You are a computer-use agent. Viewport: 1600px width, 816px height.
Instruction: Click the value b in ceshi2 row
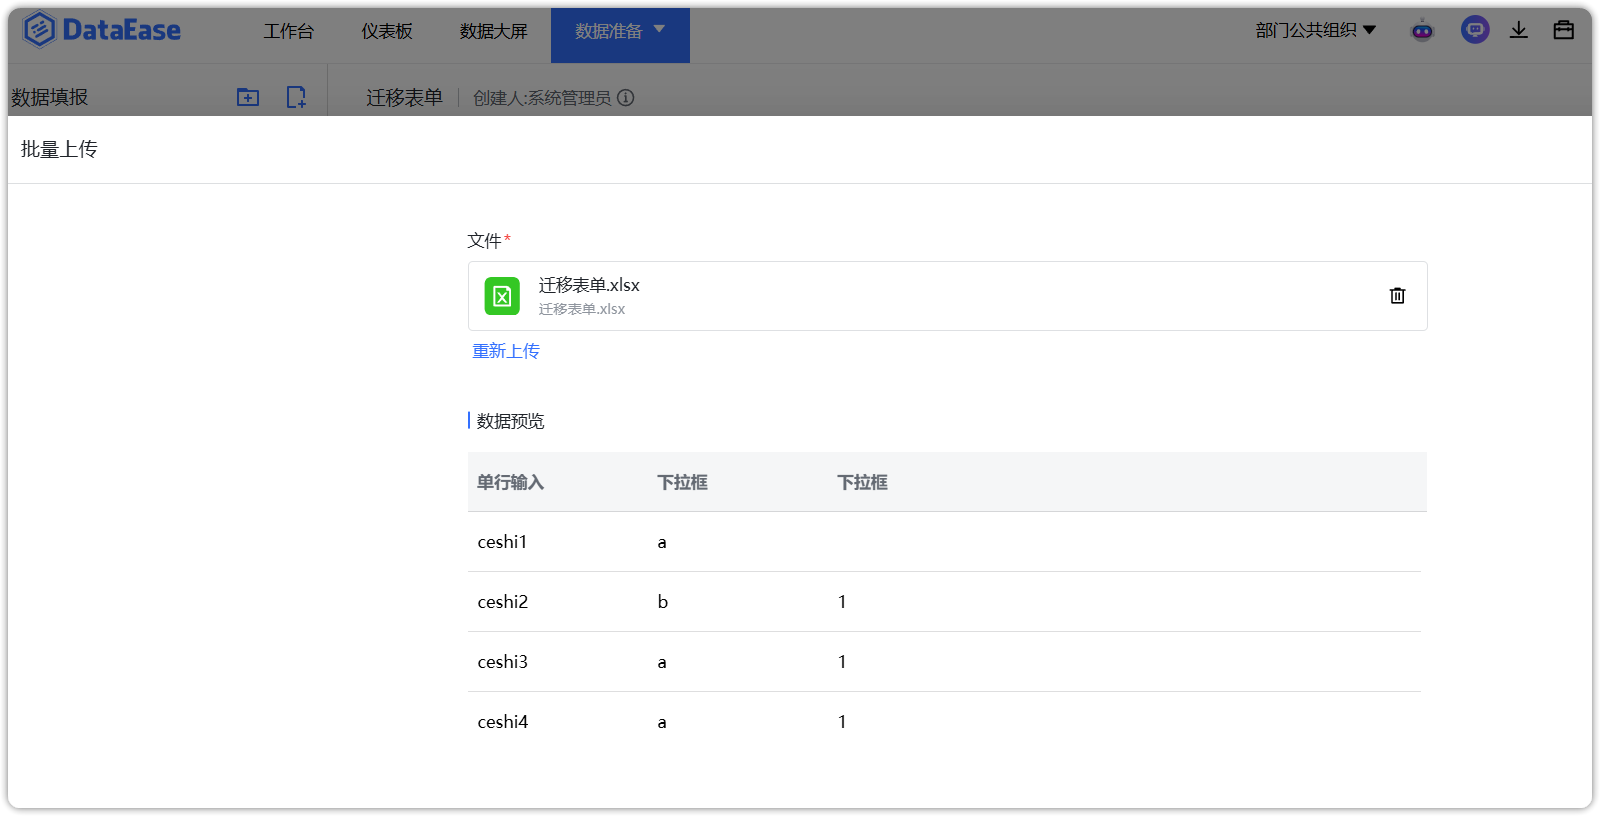click(x=662, y=602)
